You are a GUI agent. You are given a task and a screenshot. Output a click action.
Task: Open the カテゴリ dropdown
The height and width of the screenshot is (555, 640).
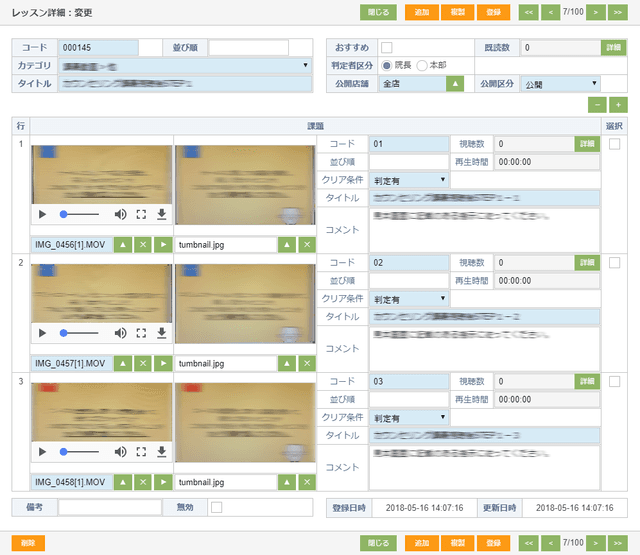[185, 66]
